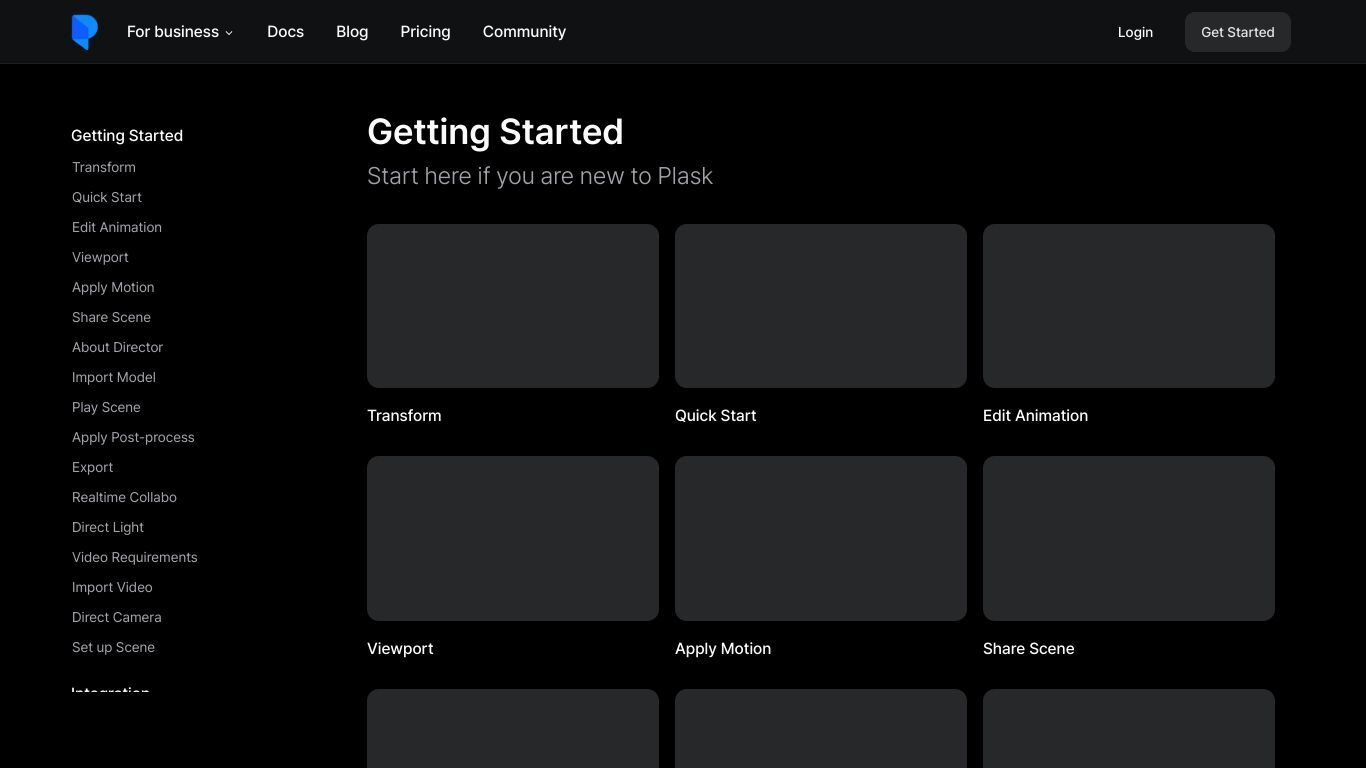The image size is (1366, 768).
Task: Select Getting Started sidebar heading
Action: tap(127, 135)
